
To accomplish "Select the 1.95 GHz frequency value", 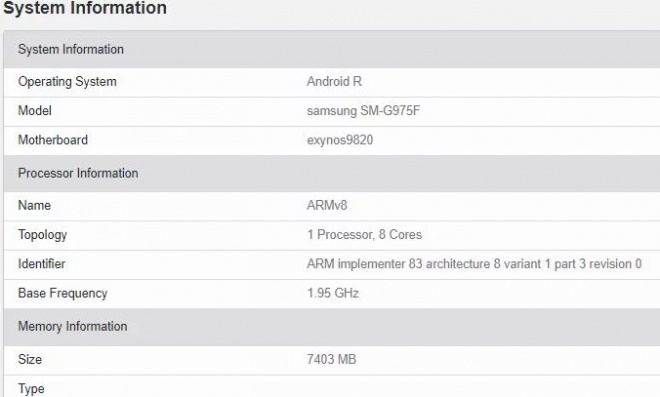I will pos(333,293).
